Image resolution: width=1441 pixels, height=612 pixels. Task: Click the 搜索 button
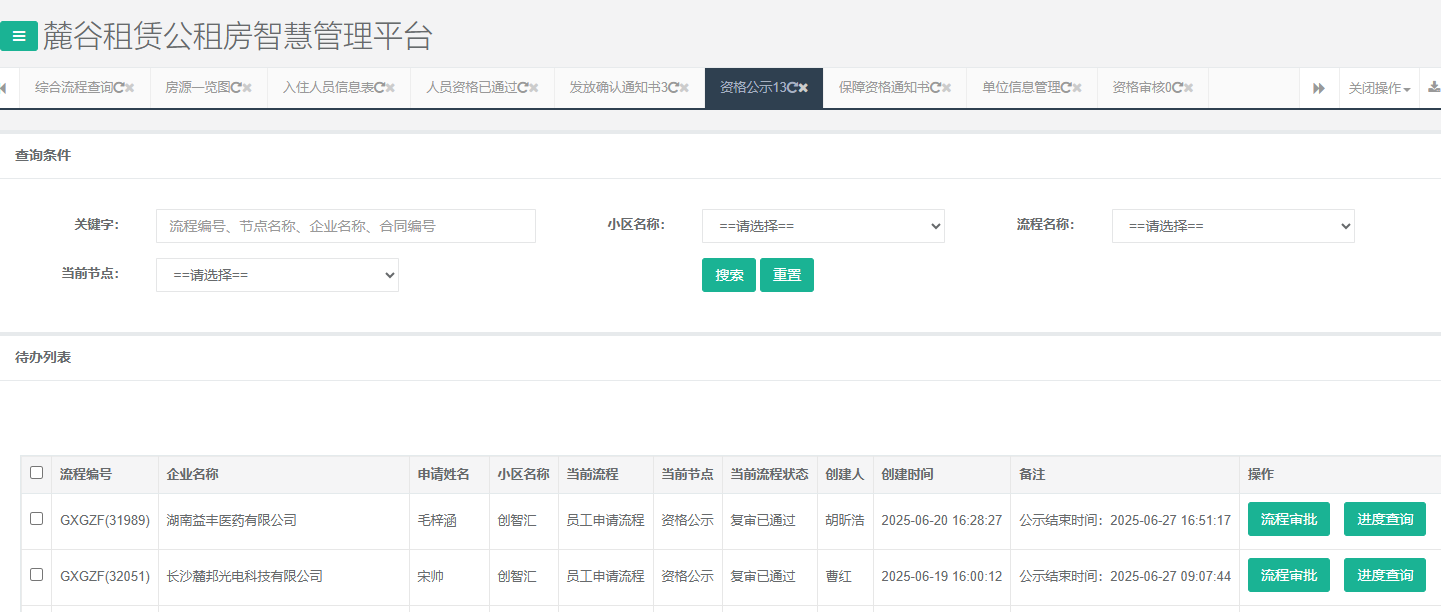tap(729, 275)
